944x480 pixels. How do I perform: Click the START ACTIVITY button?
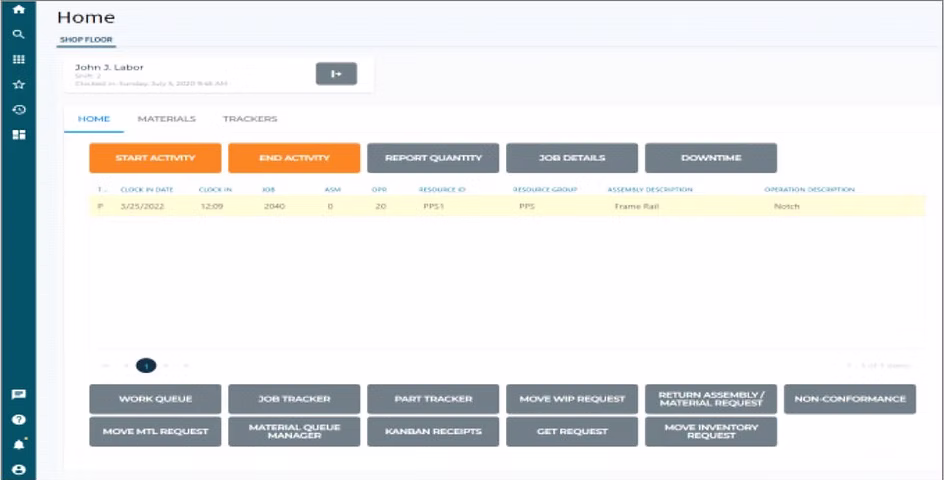tap(155, 158)
